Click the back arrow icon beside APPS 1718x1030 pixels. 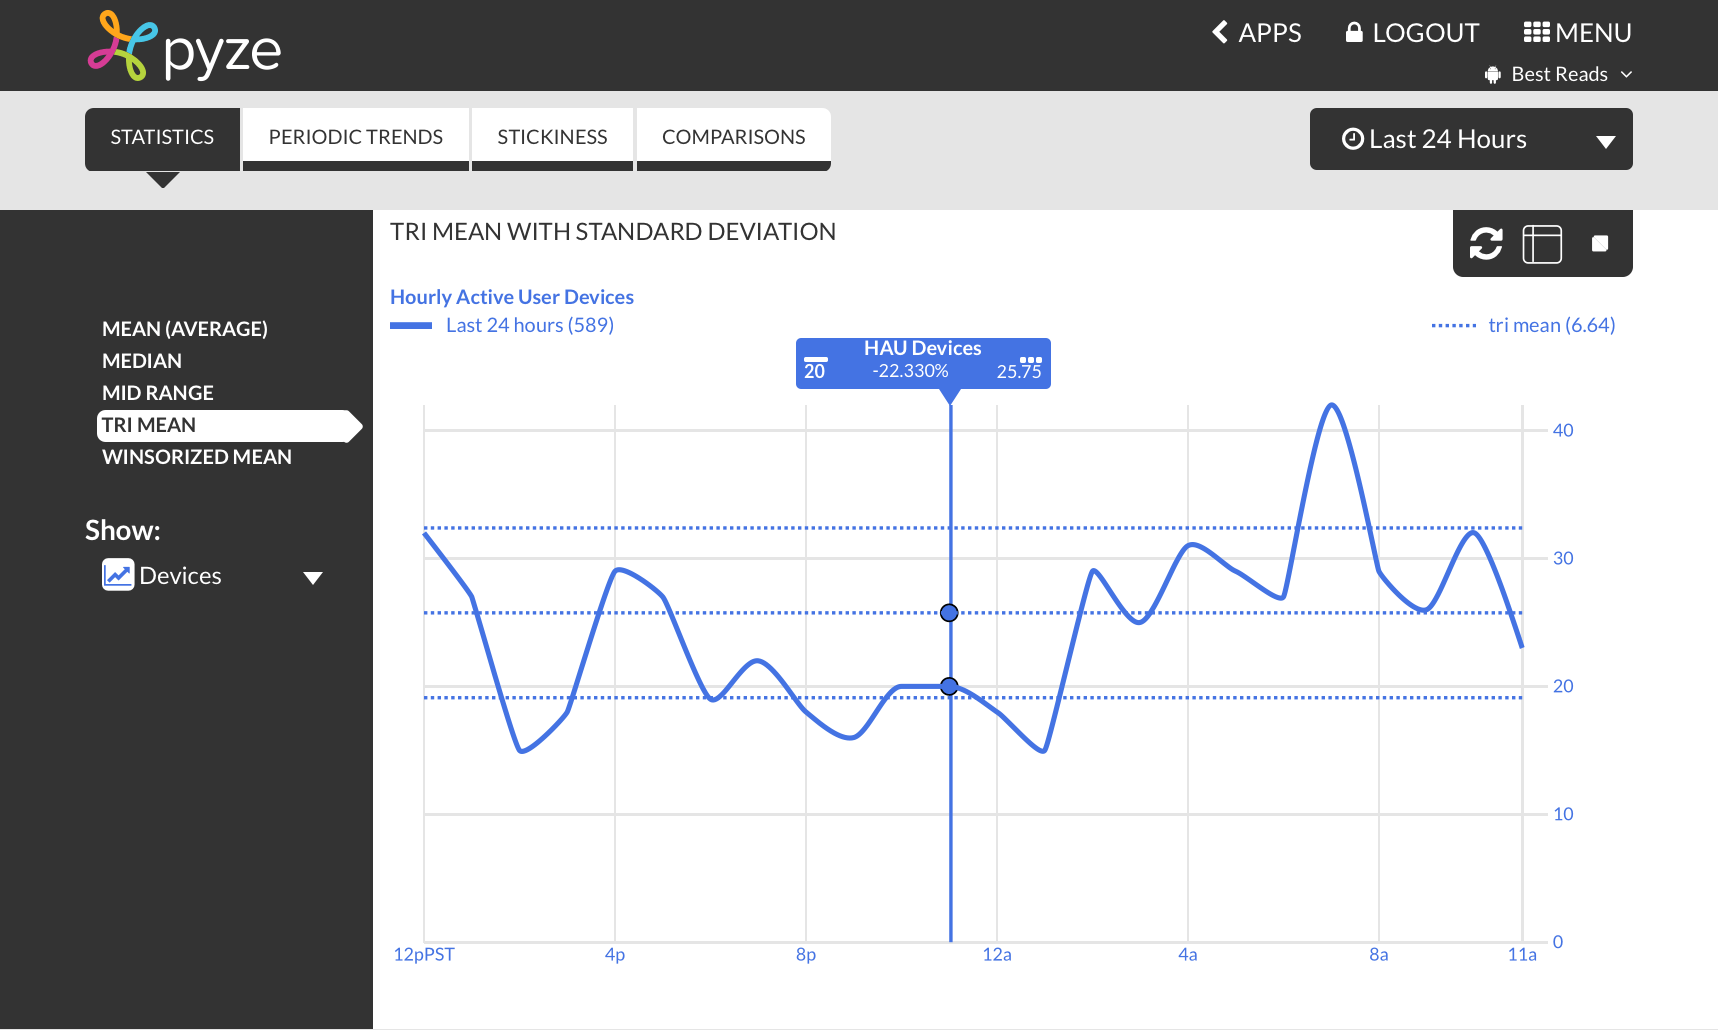pyautogui.click(x=1219, y=32)
